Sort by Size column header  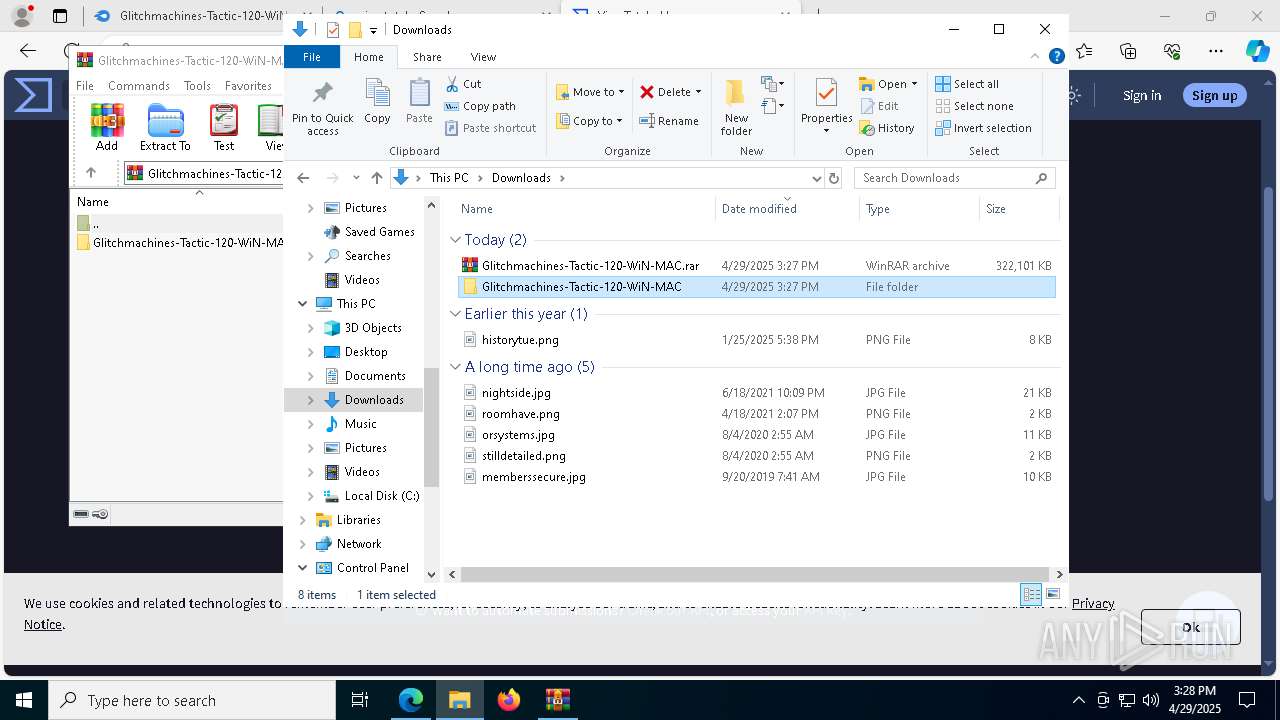(1018, 209)
